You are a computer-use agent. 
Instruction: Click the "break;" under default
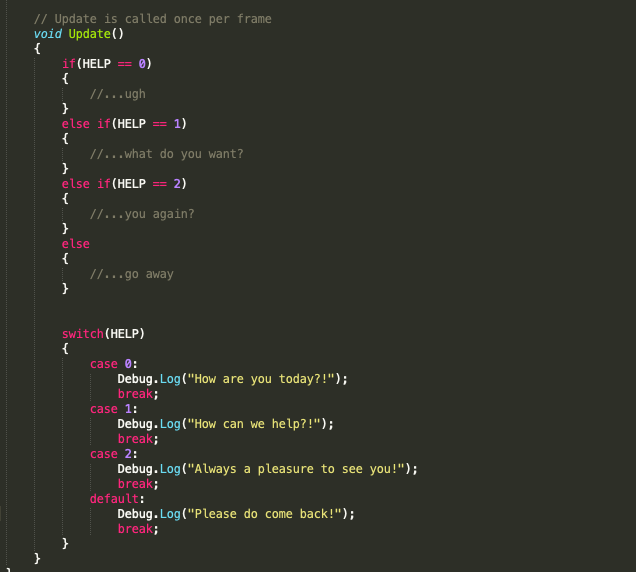[x=138, y=529]
